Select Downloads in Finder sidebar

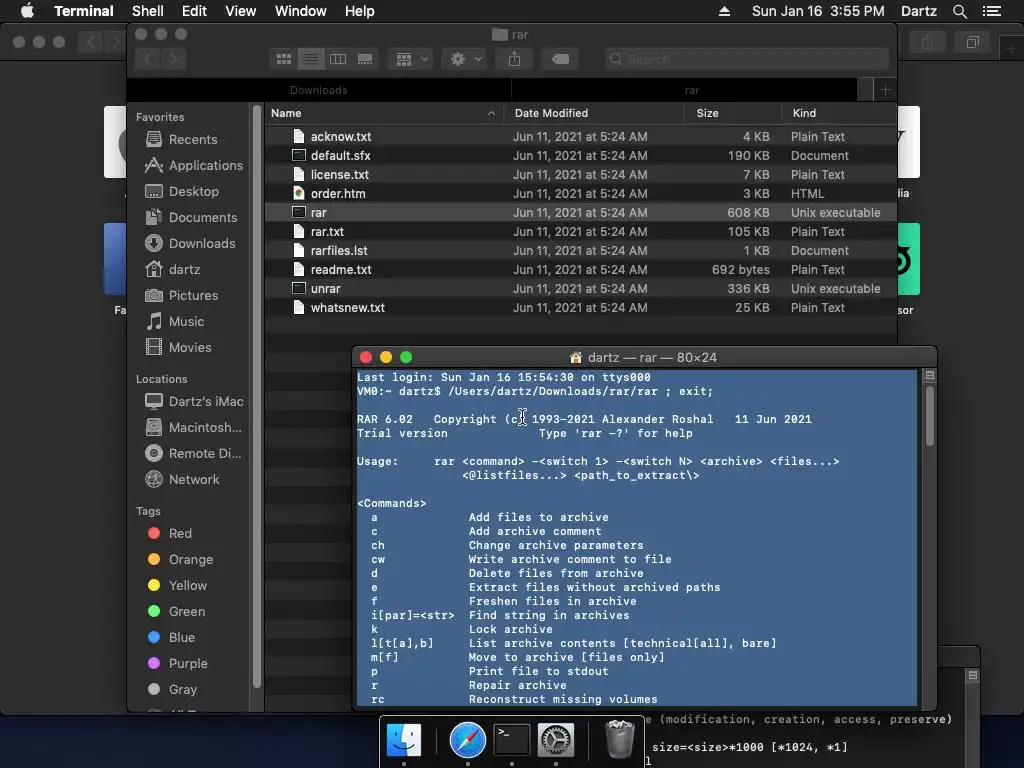pos(189,244)
